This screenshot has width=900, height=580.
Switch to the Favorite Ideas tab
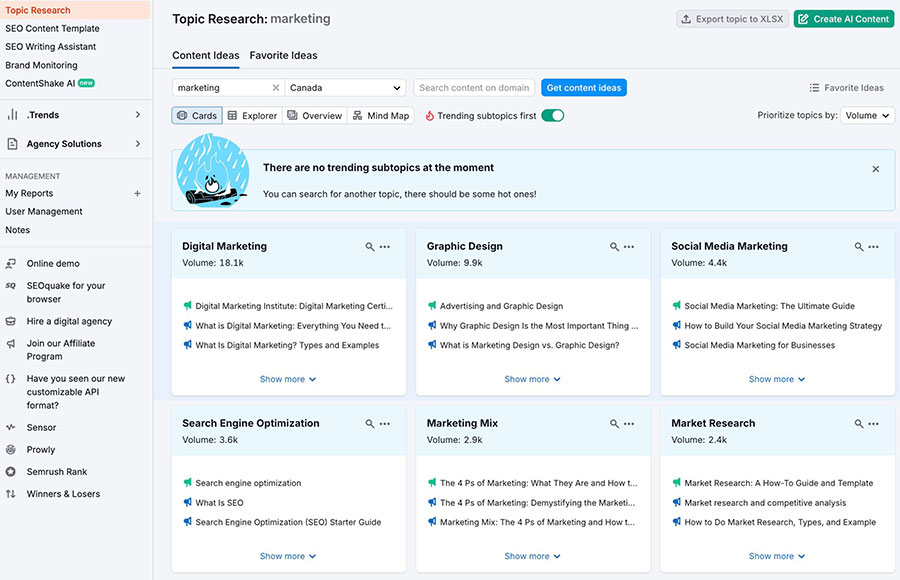(283, 56)
